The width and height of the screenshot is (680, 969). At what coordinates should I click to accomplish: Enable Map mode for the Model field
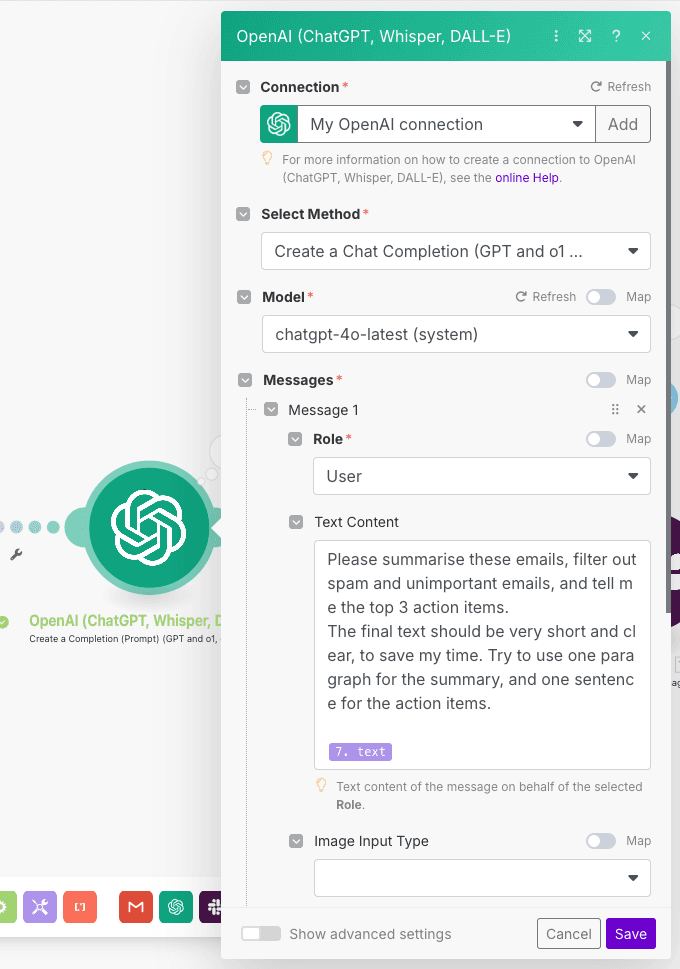(x=601, y=297)
